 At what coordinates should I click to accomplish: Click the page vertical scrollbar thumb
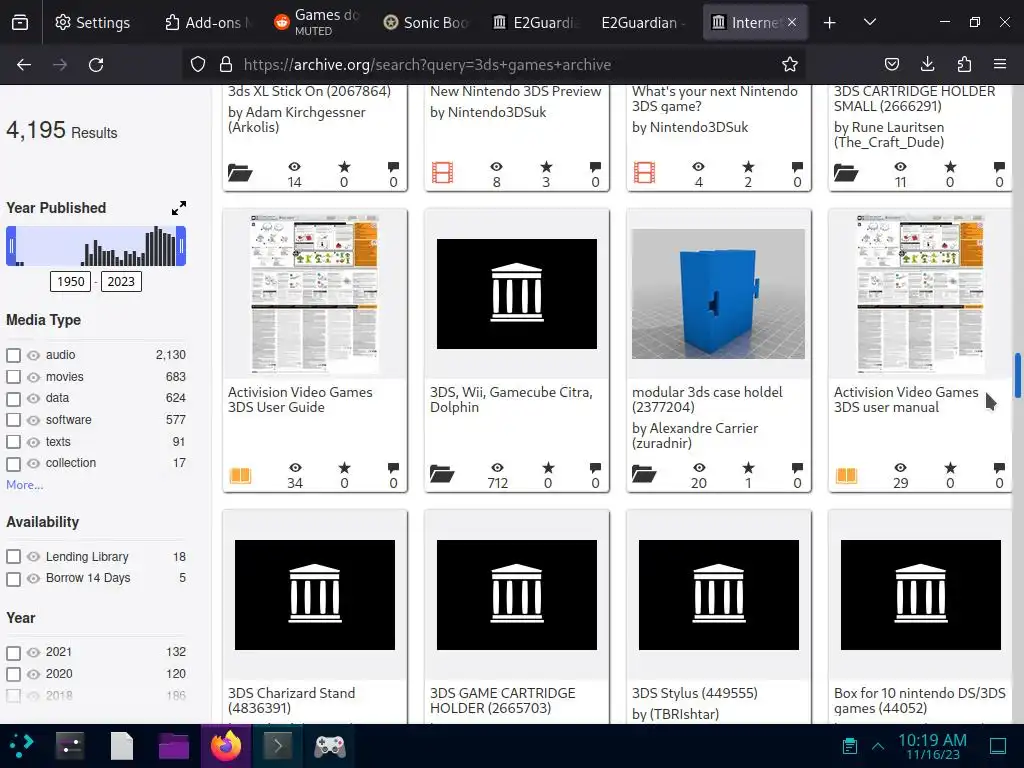[x=1017, y=376]
